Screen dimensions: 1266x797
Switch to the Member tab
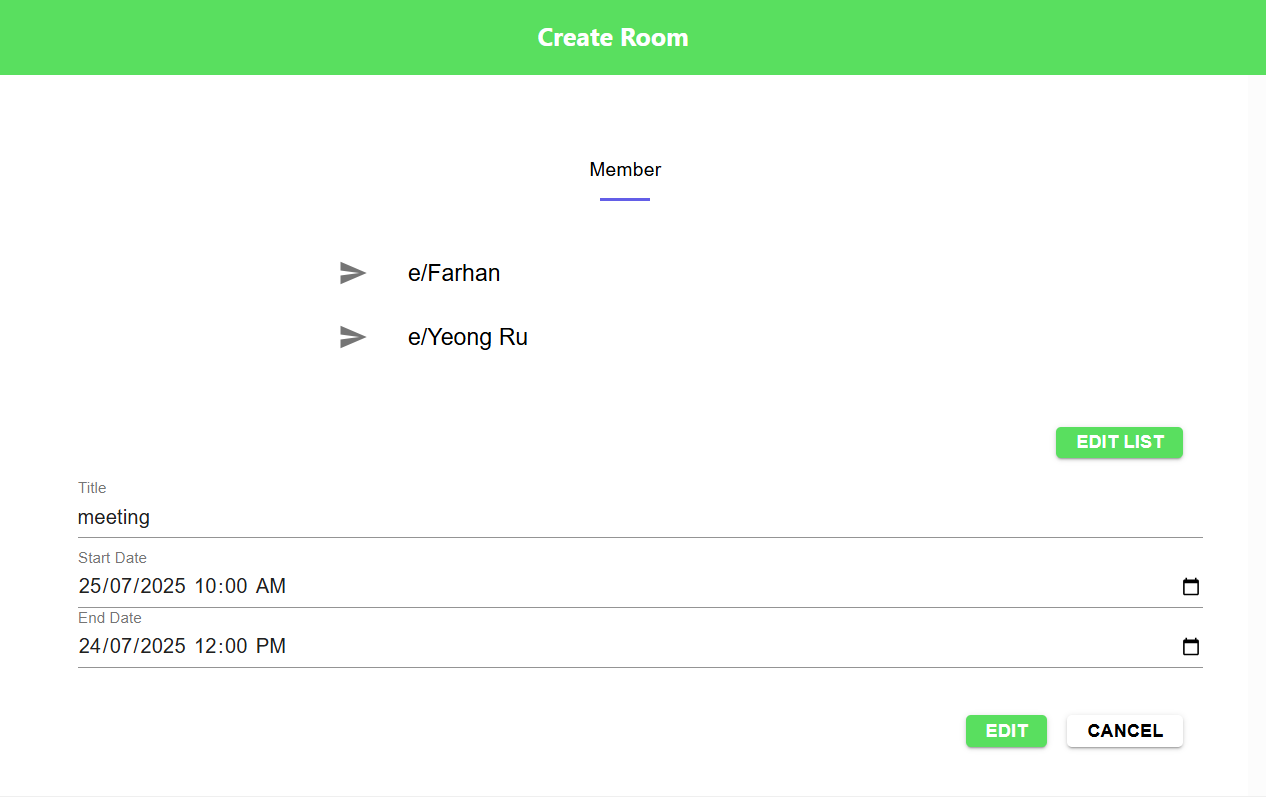point(625,170)
